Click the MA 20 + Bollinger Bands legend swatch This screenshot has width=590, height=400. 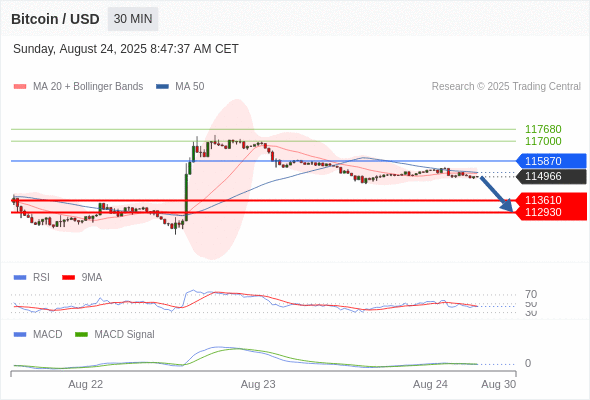[20, 87]
